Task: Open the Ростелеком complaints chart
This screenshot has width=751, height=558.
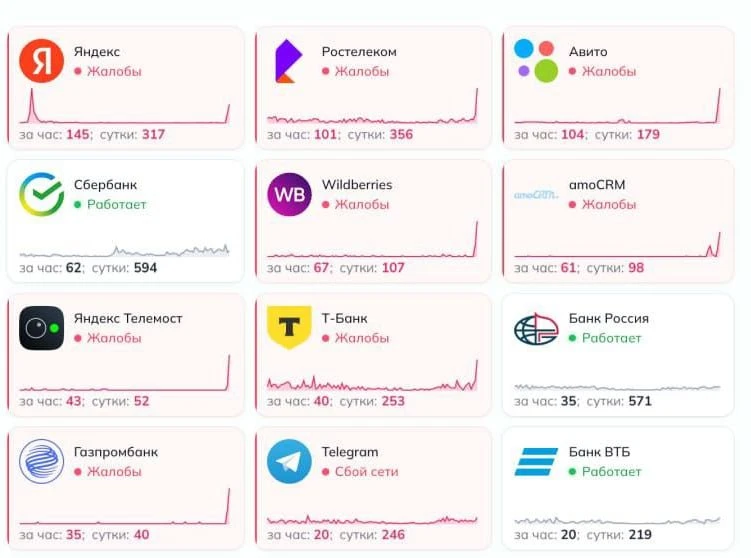Action: pos(372,106)
